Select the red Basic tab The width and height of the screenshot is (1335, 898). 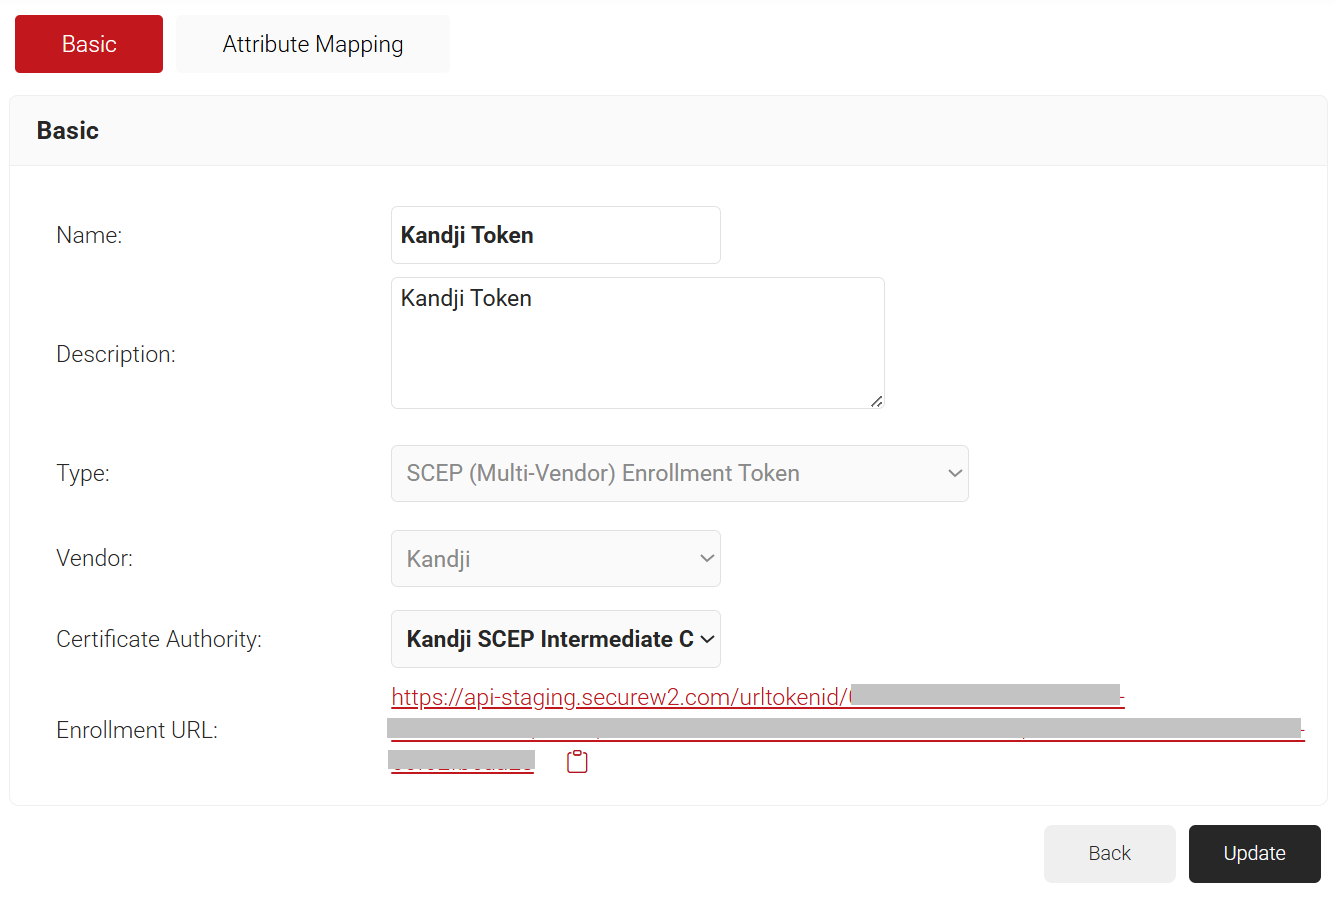89,44
